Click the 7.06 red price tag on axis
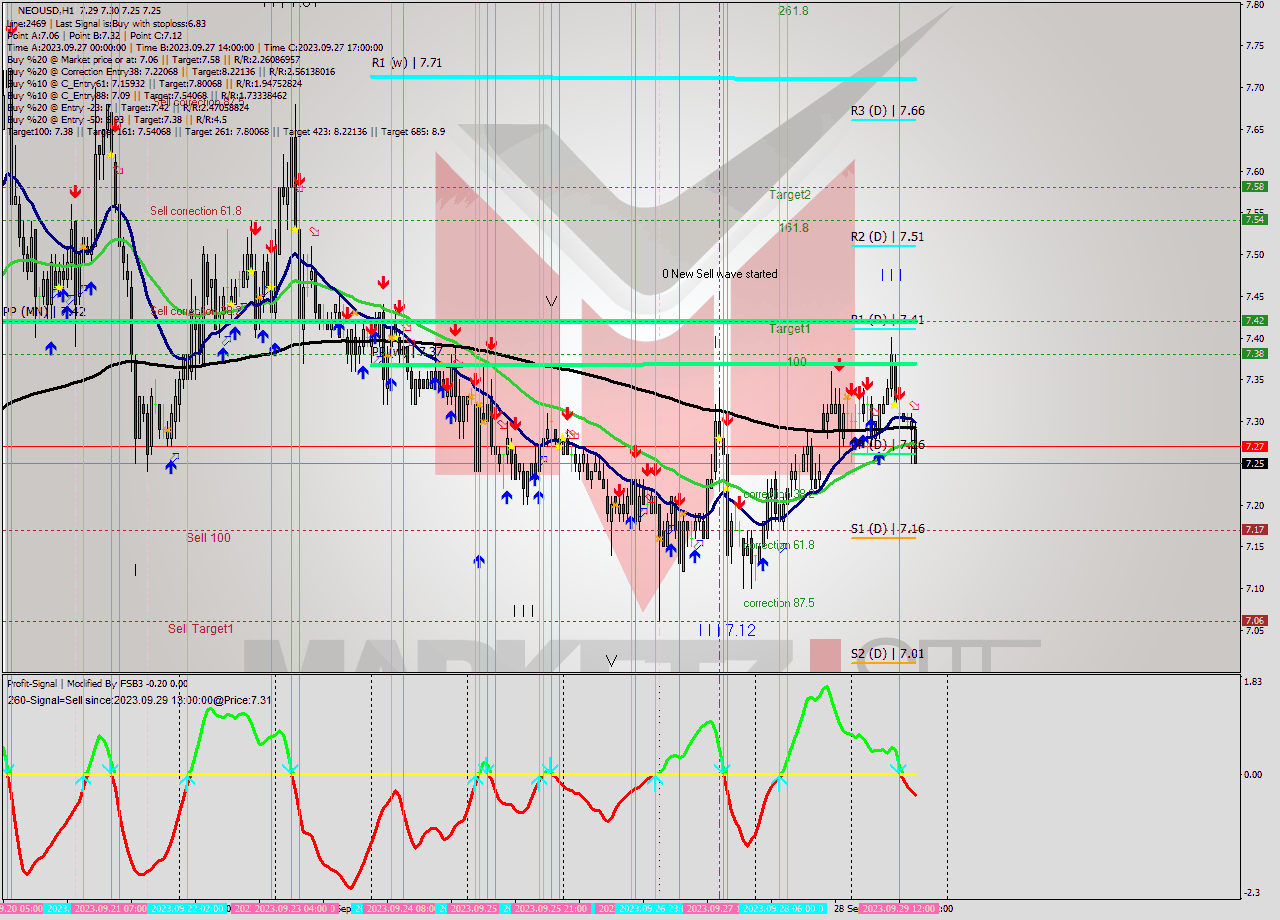The height and width of the screenshot is (920, 1280). pyautogui.click(x=1254, y=620)
